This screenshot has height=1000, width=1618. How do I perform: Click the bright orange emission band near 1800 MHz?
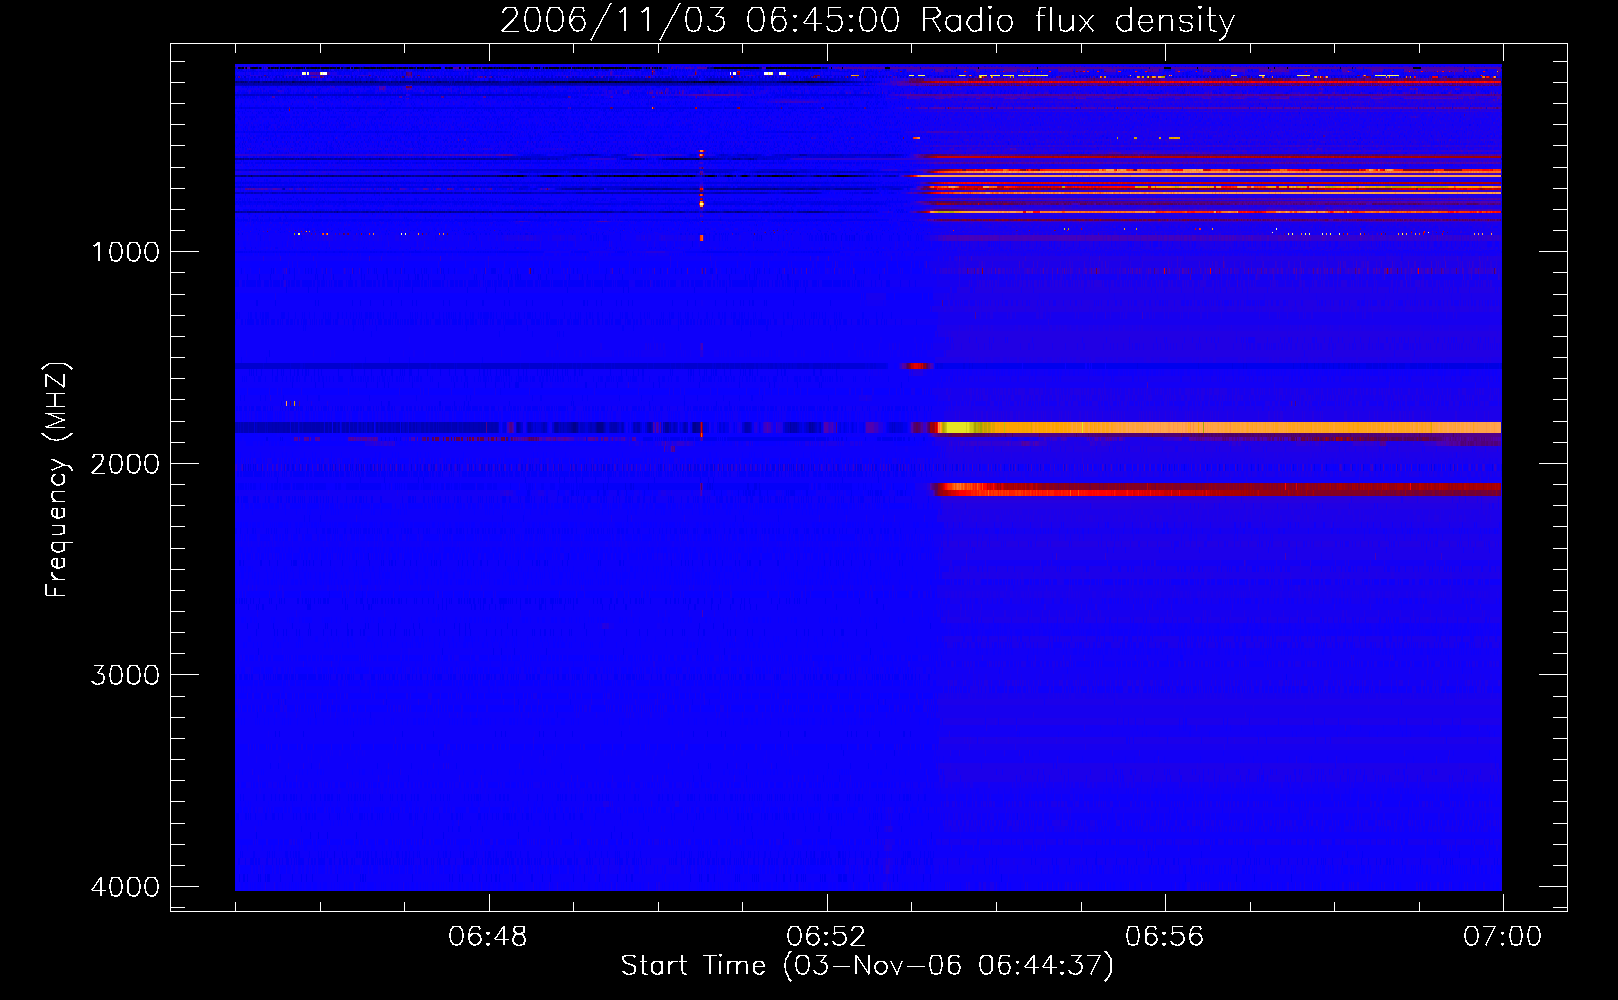coord(1219,427)
